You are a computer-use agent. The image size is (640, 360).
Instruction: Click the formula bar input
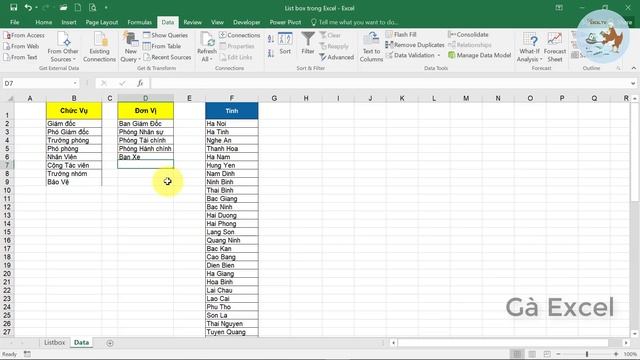(x=390, y=83)
